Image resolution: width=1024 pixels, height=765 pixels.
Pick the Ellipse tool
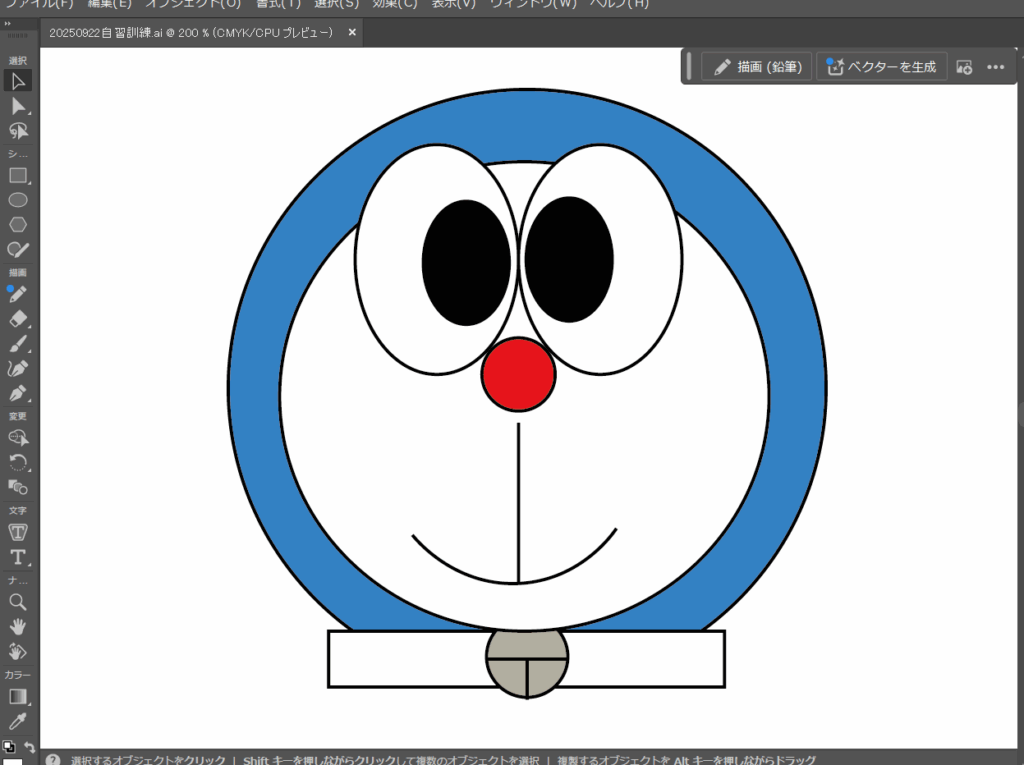click(x=18, y=200)
